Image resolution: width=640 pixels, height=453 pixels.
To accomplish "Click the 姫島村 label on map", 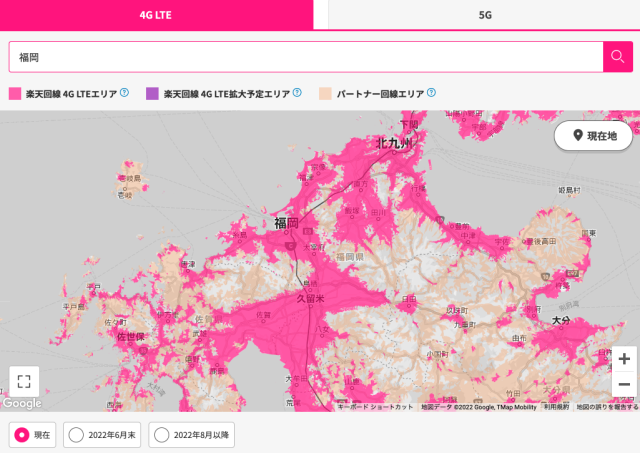I will coord(569,190).
